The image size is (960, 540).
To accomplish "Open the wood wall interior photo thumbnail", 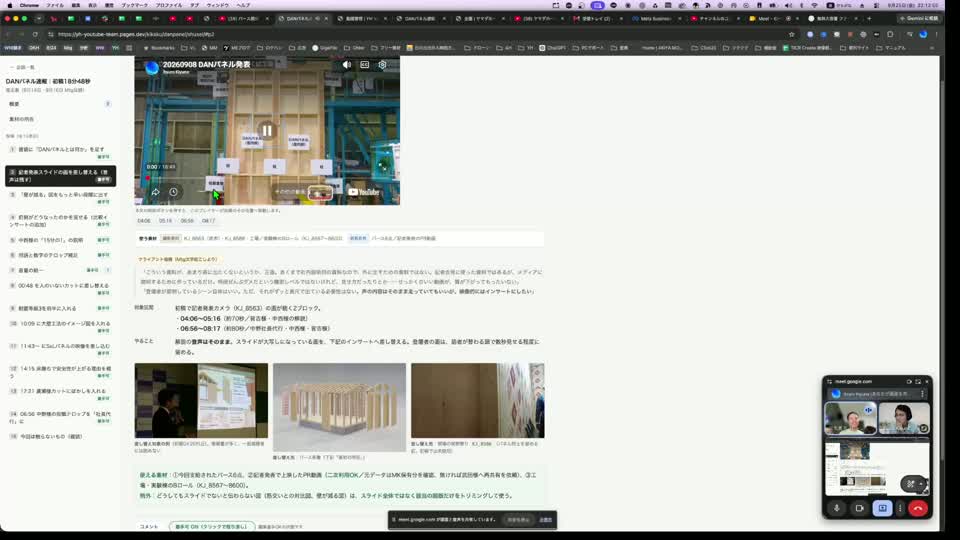I will click(478, 400).
